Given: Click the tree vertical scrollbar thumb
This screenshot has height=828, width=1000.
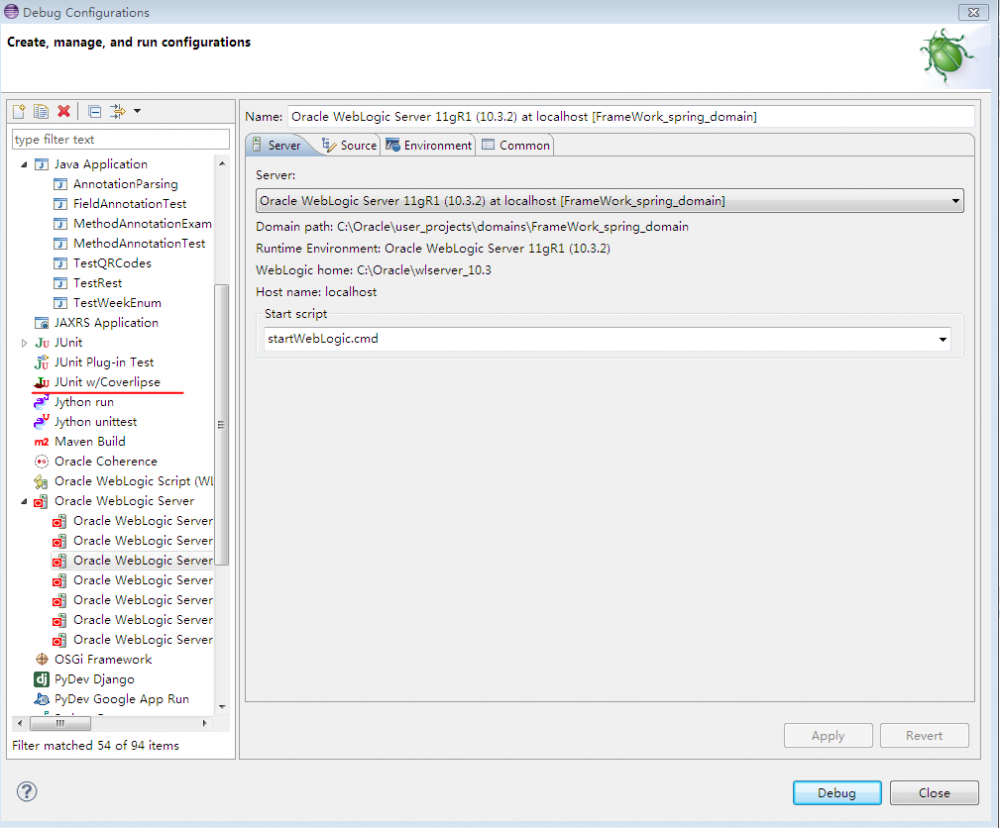Looking at the screenshot, I should tap(221, 424).
